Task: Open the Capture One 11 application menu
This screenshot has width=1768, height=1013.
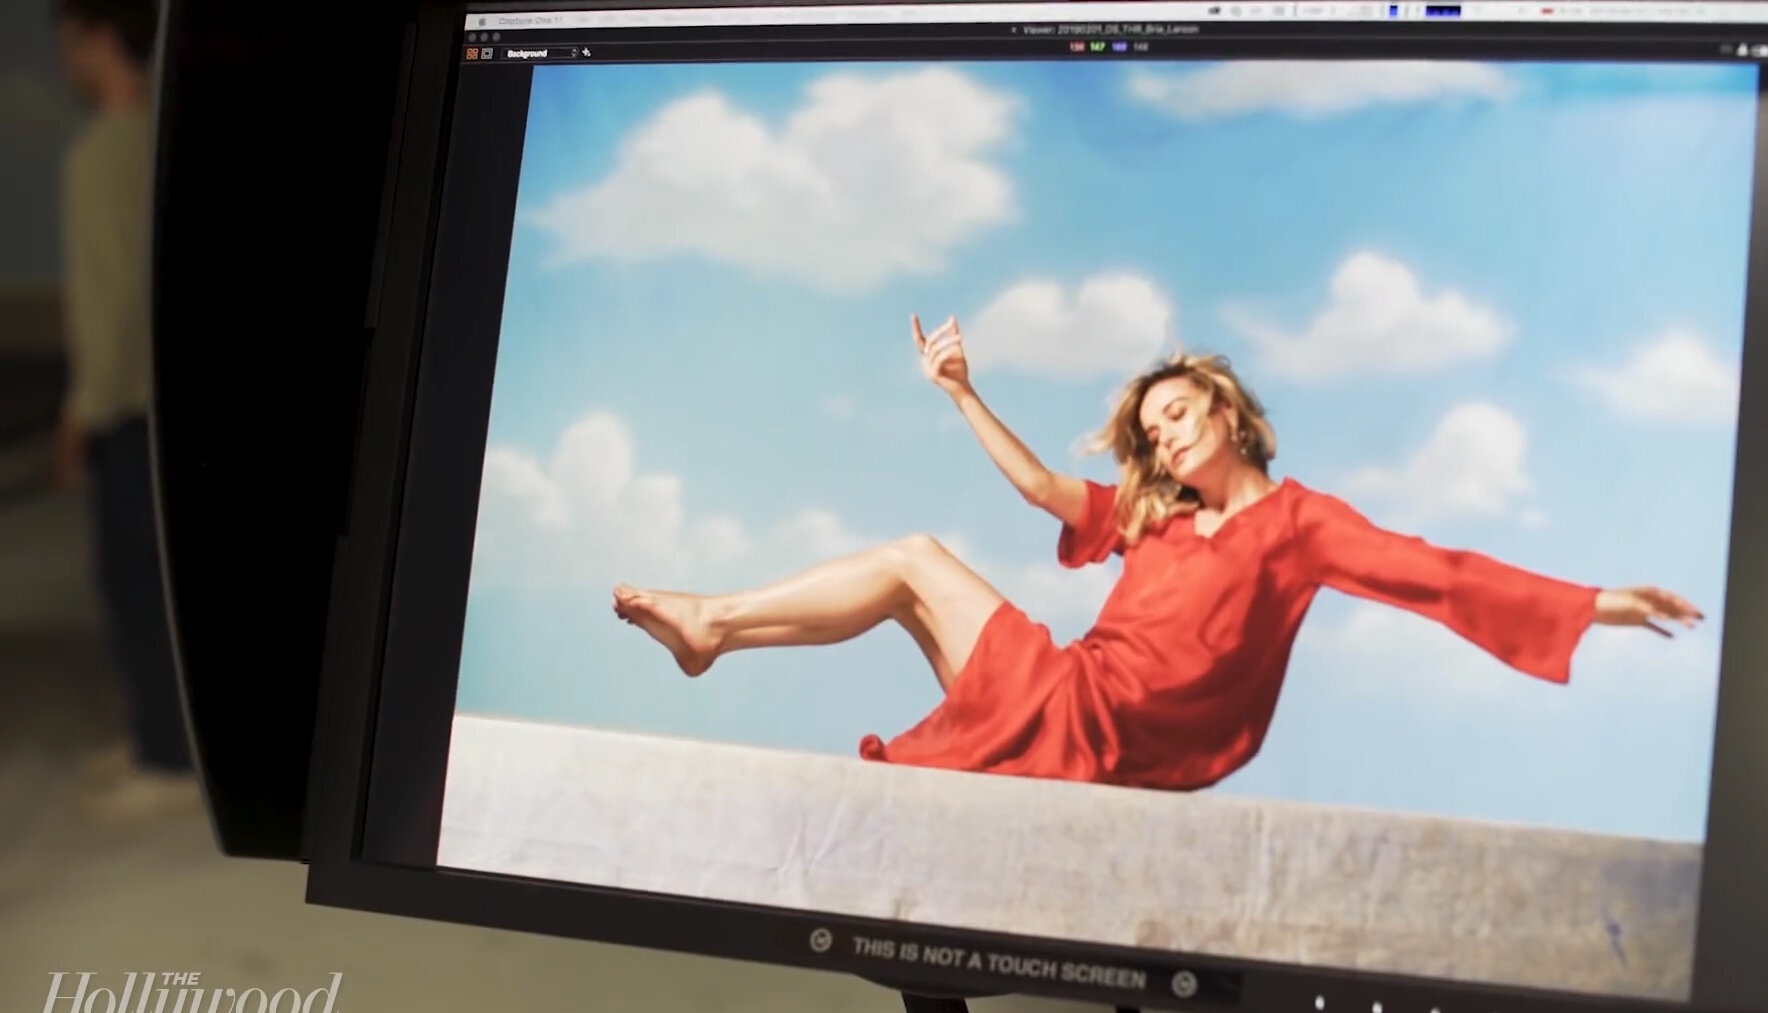Action: 530,21
